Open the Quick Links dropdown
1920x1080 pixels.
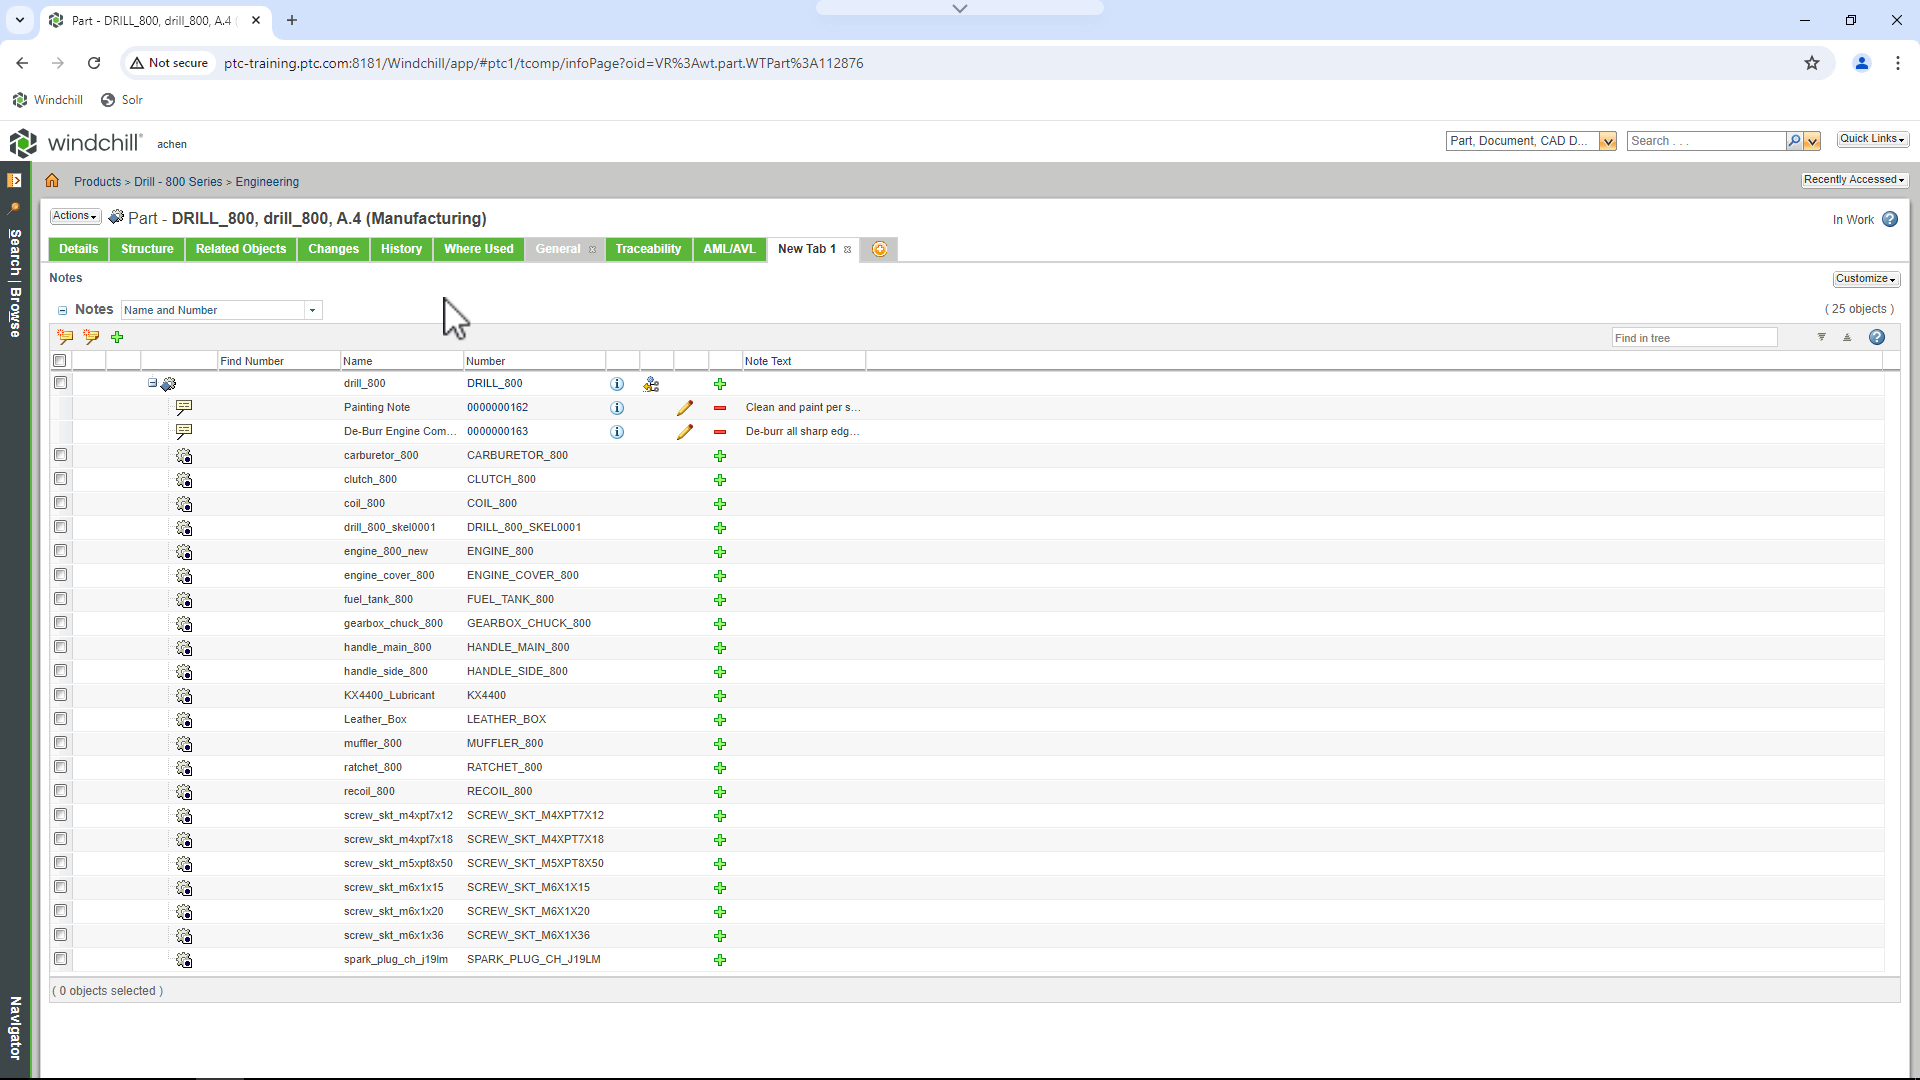click(1872, 139)
